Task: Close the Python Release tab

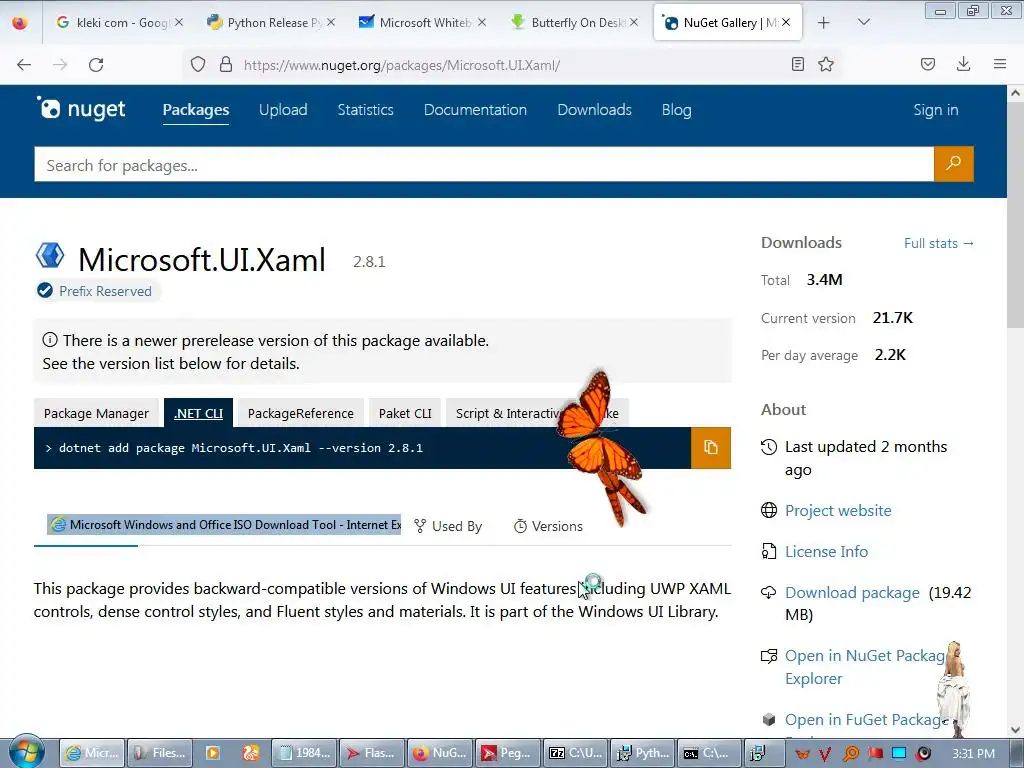Action: tap(331, 22)
